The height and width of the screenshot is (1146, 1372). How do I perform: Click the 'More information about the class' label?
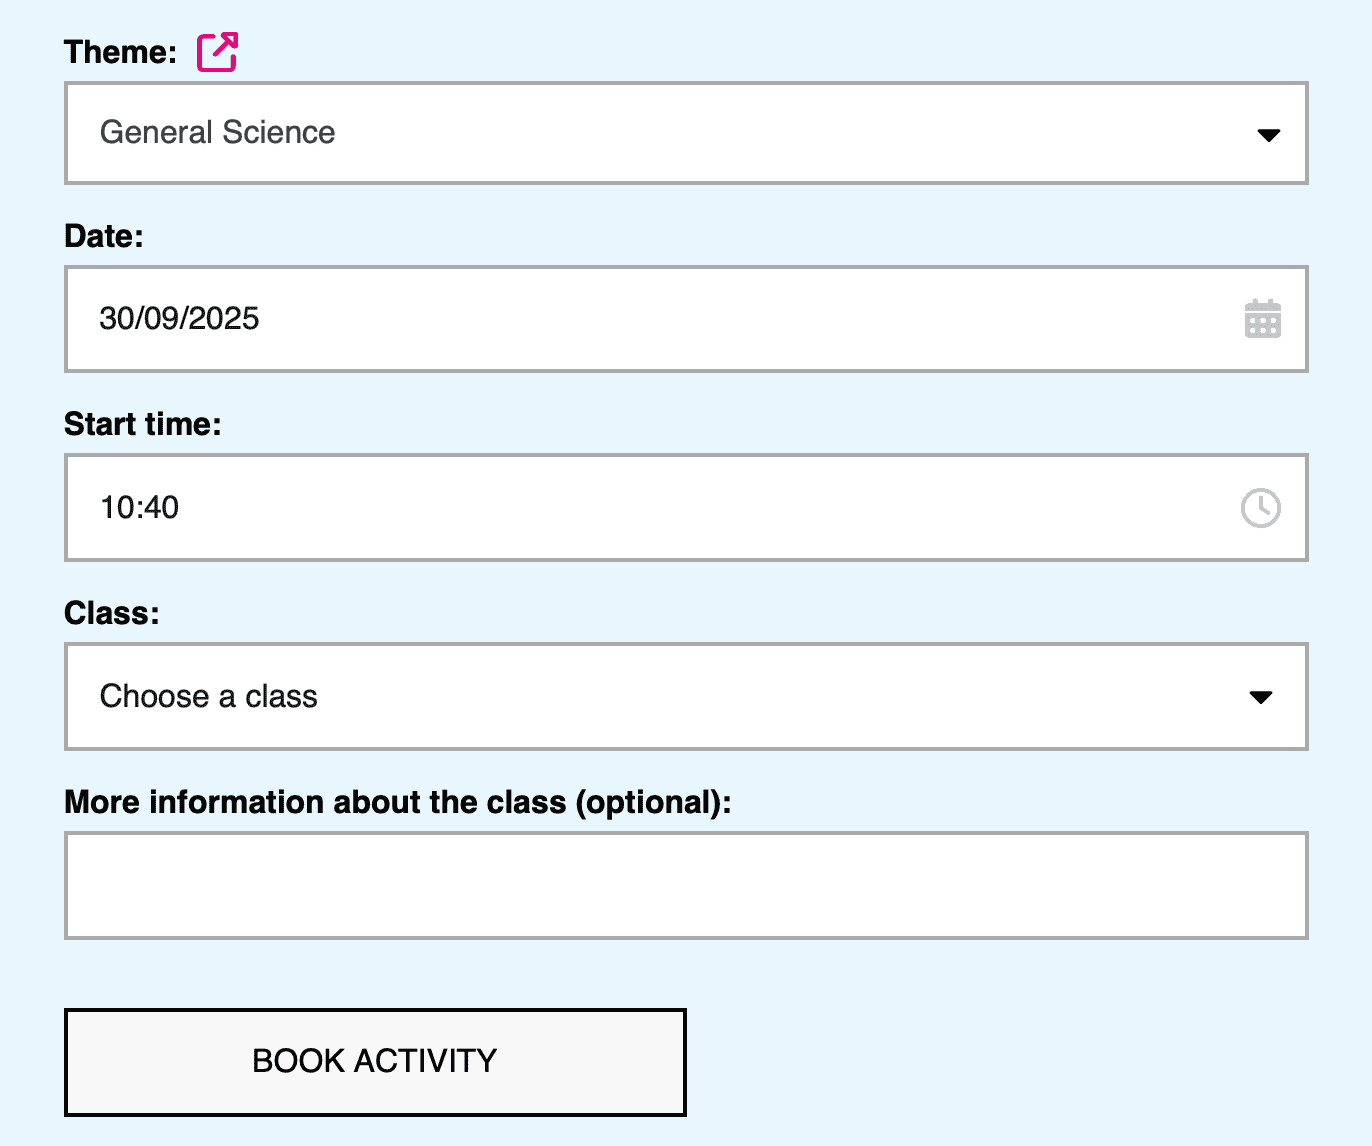pyautogui.click(x=397, y=802)
